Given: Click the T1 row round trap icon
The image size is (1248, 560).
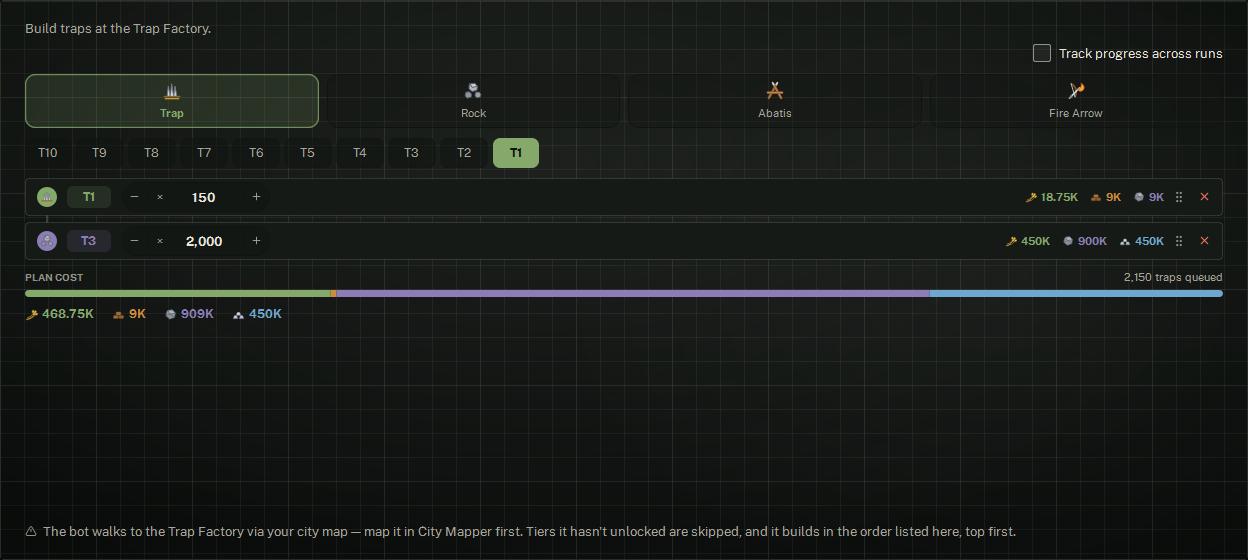Looking at the screenshot, I should coord(47,197).
